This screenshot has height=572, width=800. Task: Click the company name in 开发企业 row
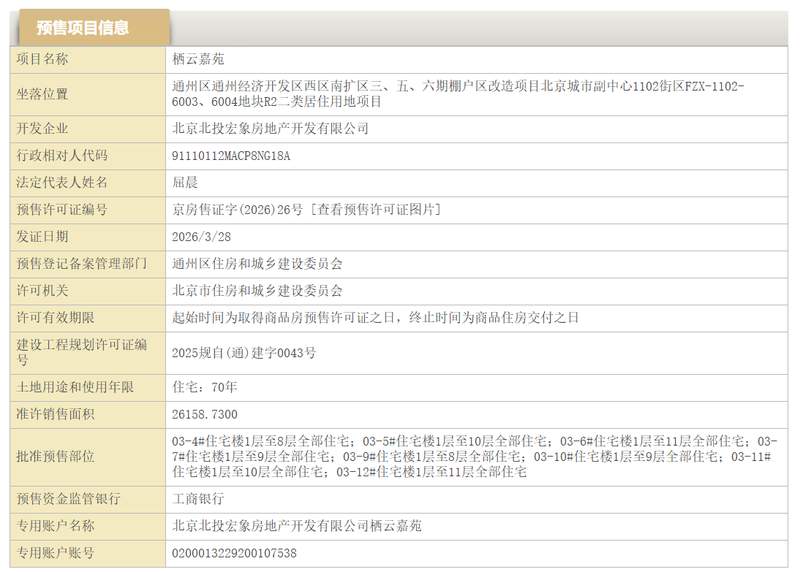click(x=270, y=128)
